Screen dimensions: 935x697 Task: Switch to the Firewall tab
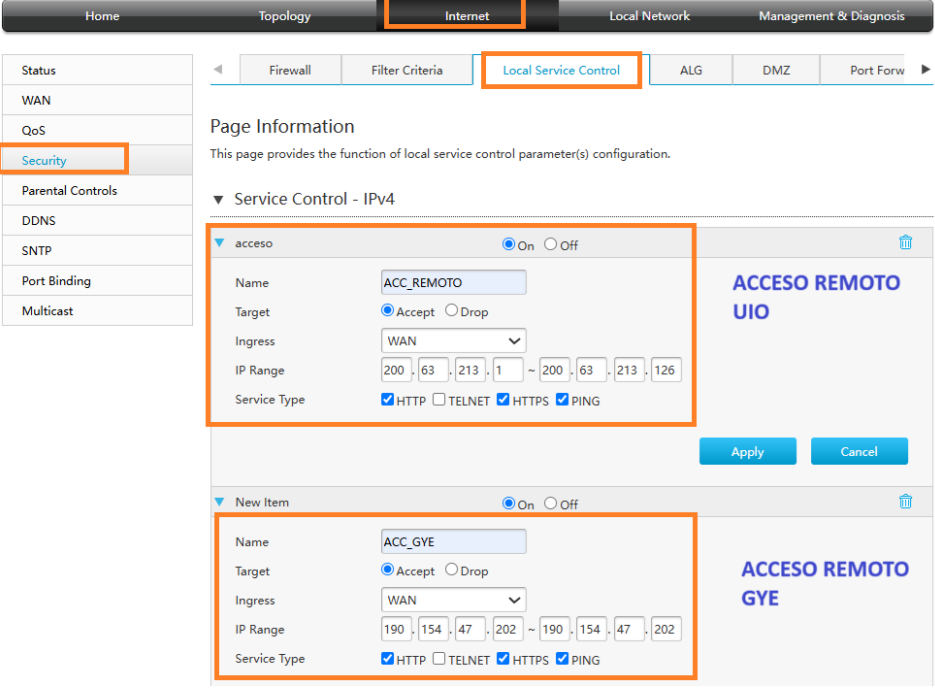(289, 70)
